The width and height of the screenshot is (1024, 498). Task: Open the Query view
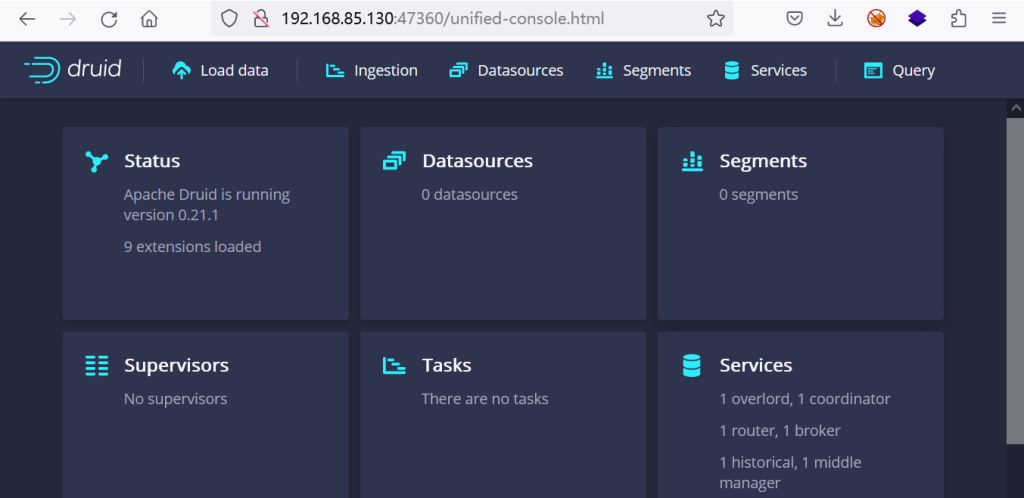pyautogui.click(x=899, y=70)
